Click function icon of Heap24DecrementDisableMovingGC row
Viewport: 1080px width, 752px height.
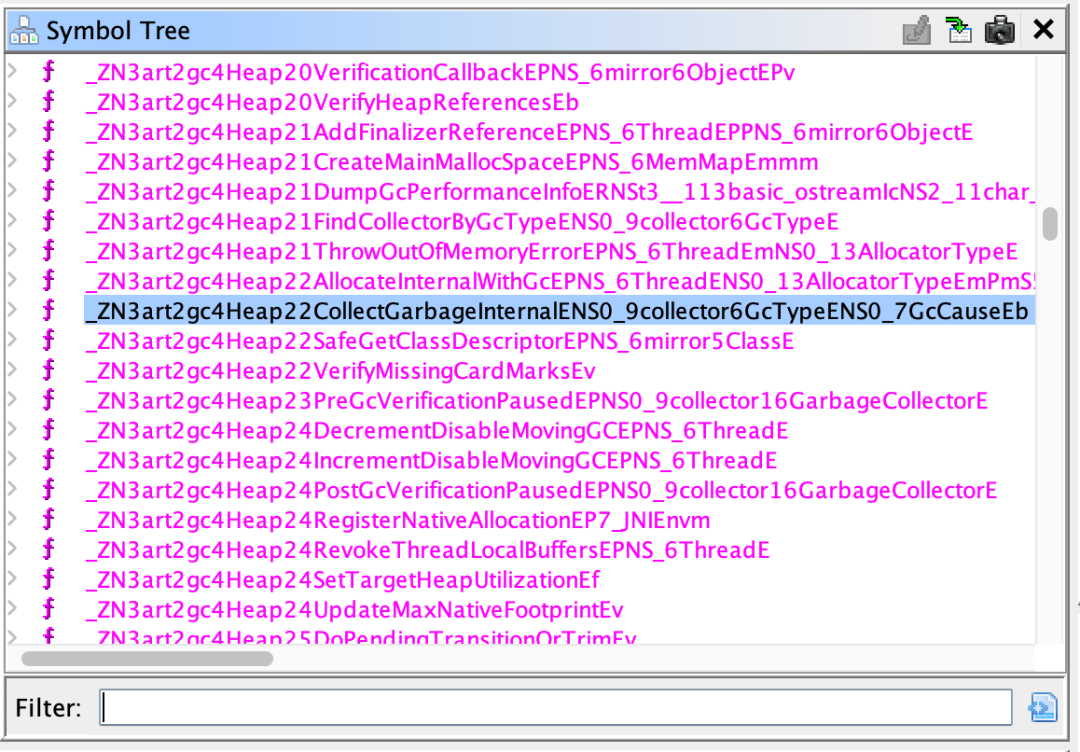coord(48,430)
